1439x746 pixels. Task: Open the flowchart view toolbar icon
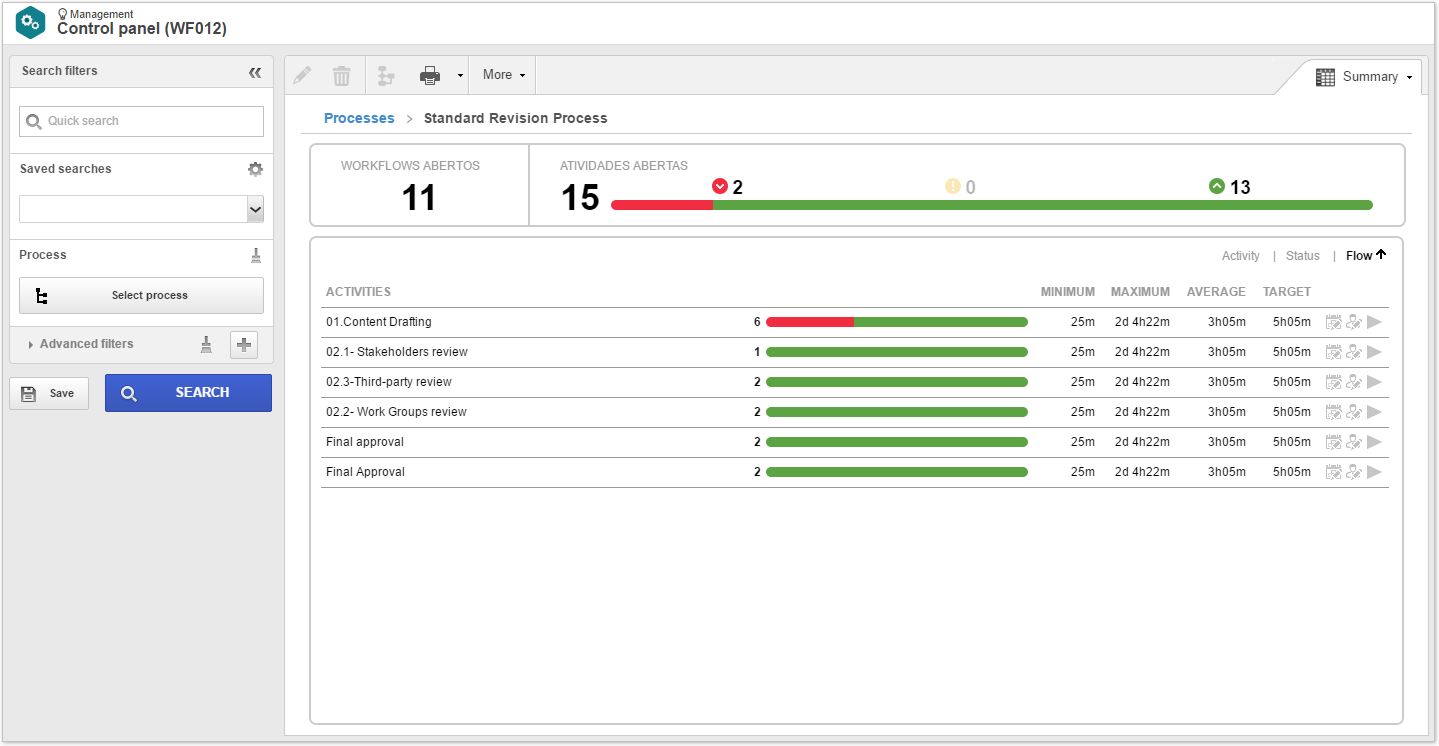pyautogui.click(x=386, y=75)
